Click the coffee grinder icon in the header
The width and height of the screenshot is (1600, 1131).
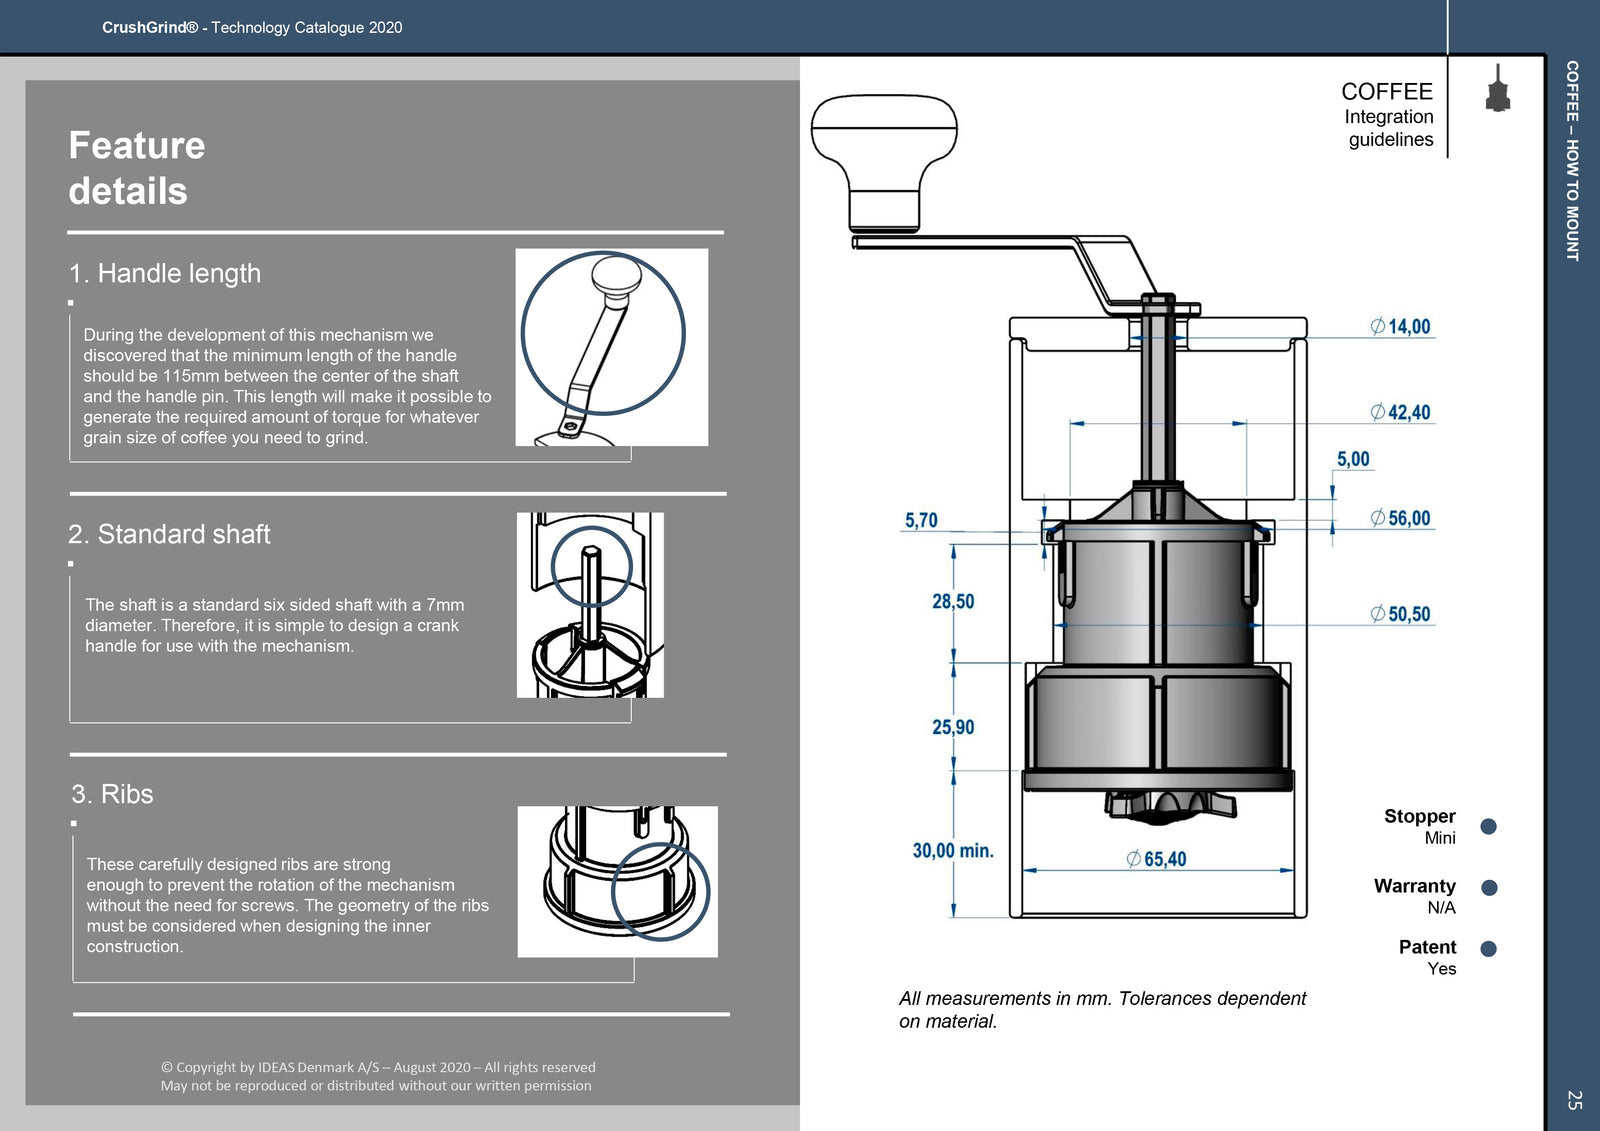[1497, 88]
